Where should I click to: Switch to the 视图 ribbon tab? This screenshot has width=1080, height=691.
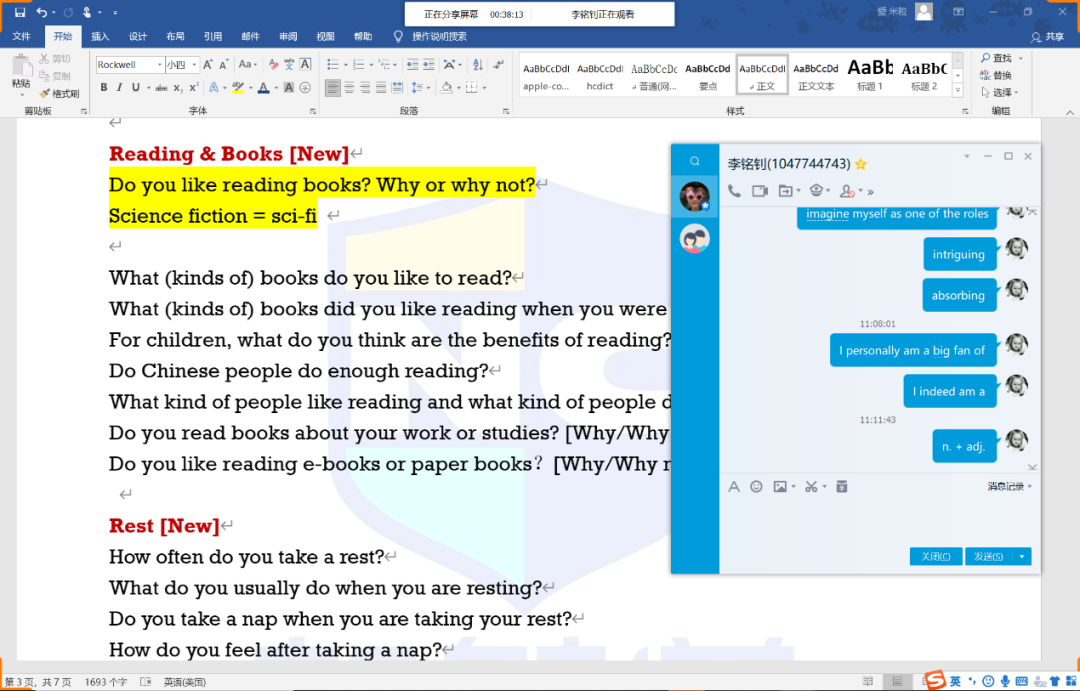coord(325,37)
